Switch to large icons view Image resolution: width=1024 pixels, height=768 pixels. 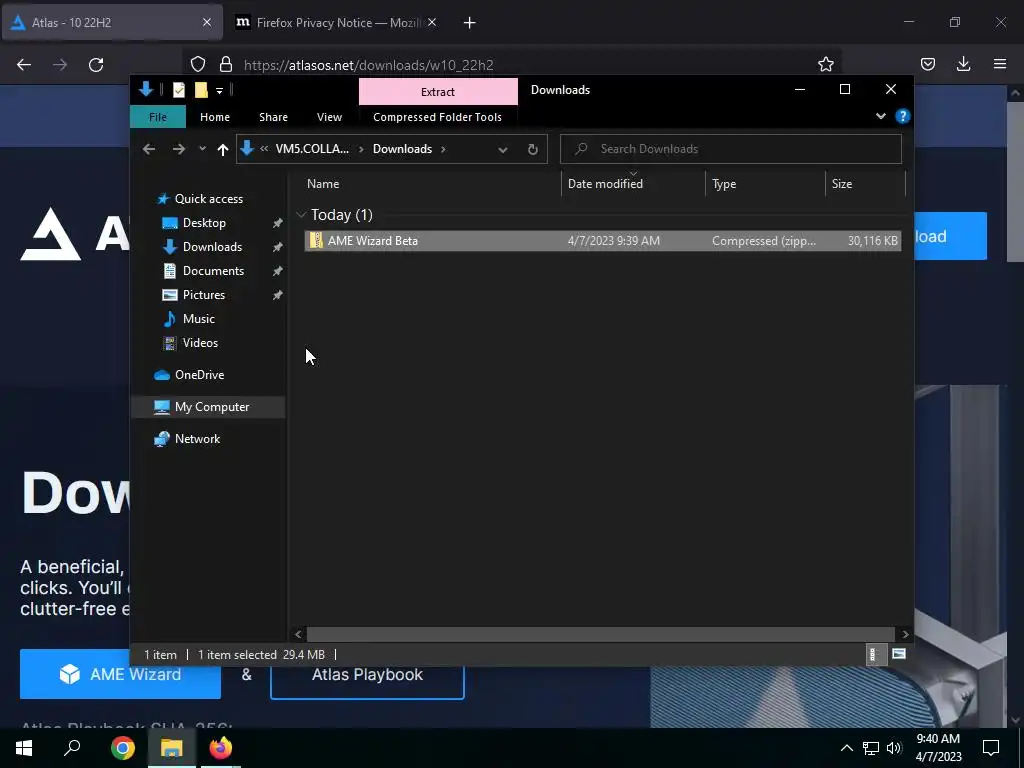pos(899,654)
